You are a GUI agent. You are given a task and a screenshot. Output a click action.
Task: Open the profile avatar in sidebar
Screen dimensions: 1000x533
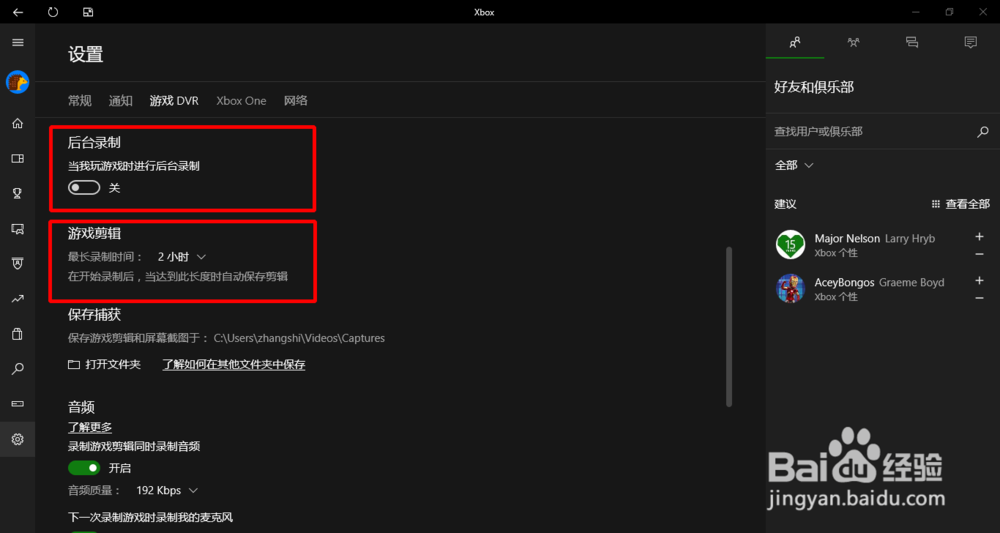pyautogui.click(x=18, y=82)
